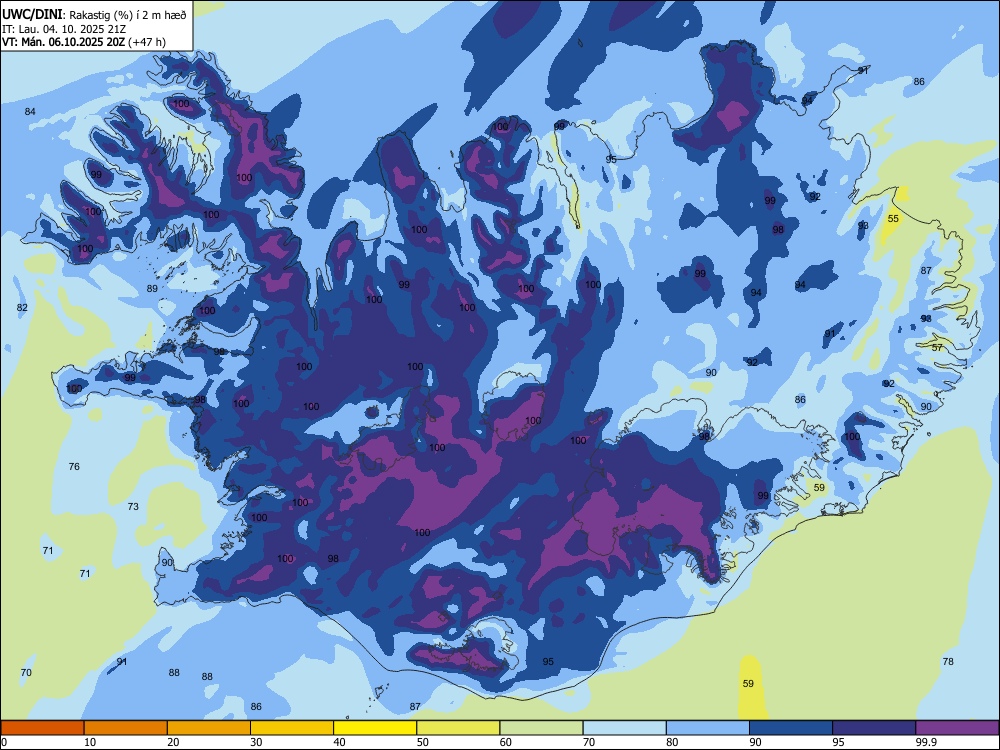The height and width of the screenshot is (750, 1000).
Task: Select the pale yellow 50–60 legend swatch
Action: click(459, 728)
